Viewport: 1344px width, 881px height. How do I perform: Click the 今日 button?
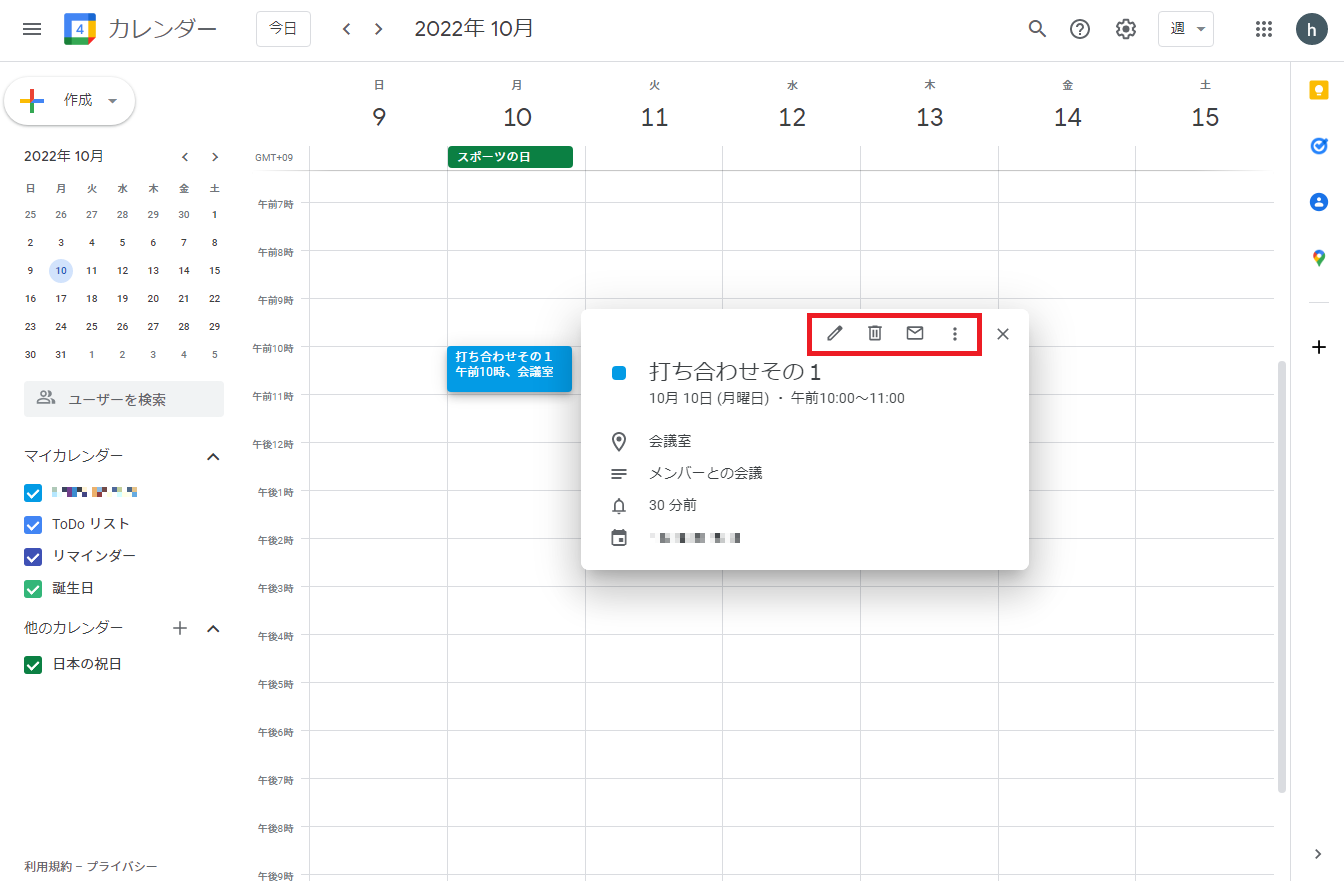pos(283,29)
